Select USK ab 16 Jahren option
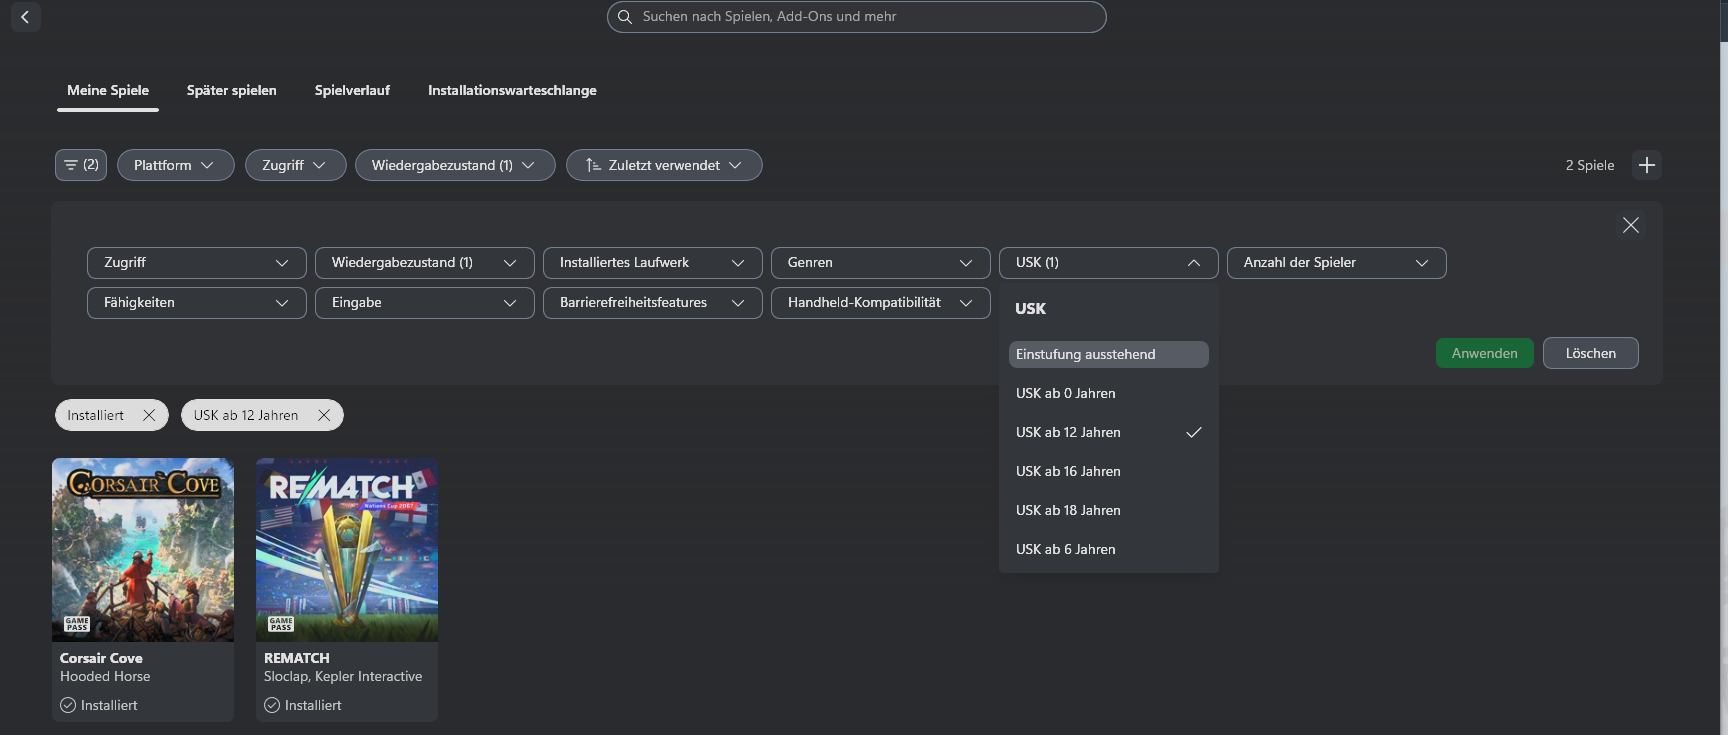Viewport: 1728px width, 735px height. pos(1109,471)
